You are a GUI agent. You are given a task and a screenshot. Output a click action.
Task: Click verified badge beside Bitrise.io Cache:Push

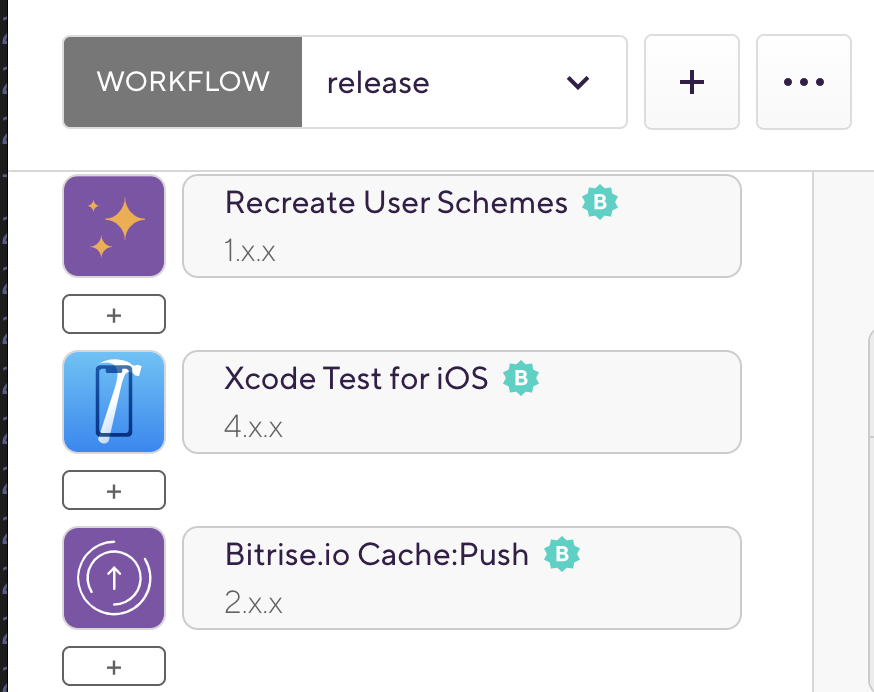(x=562, y=554)
